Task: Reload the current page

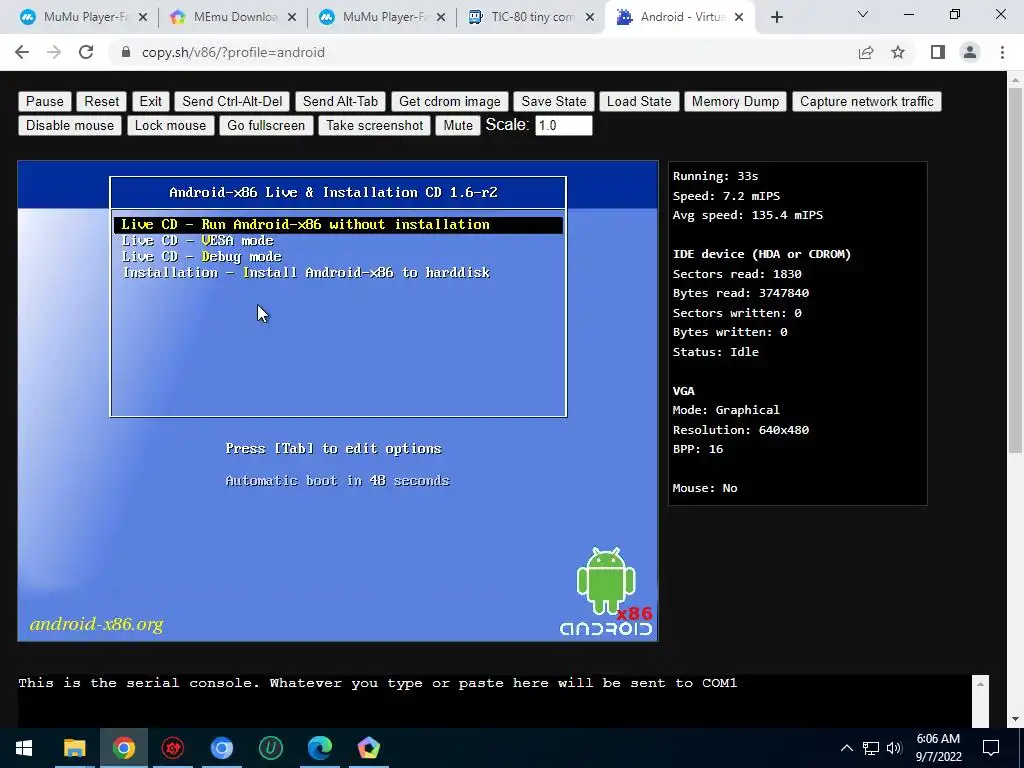Action: [x=86, y=52]
